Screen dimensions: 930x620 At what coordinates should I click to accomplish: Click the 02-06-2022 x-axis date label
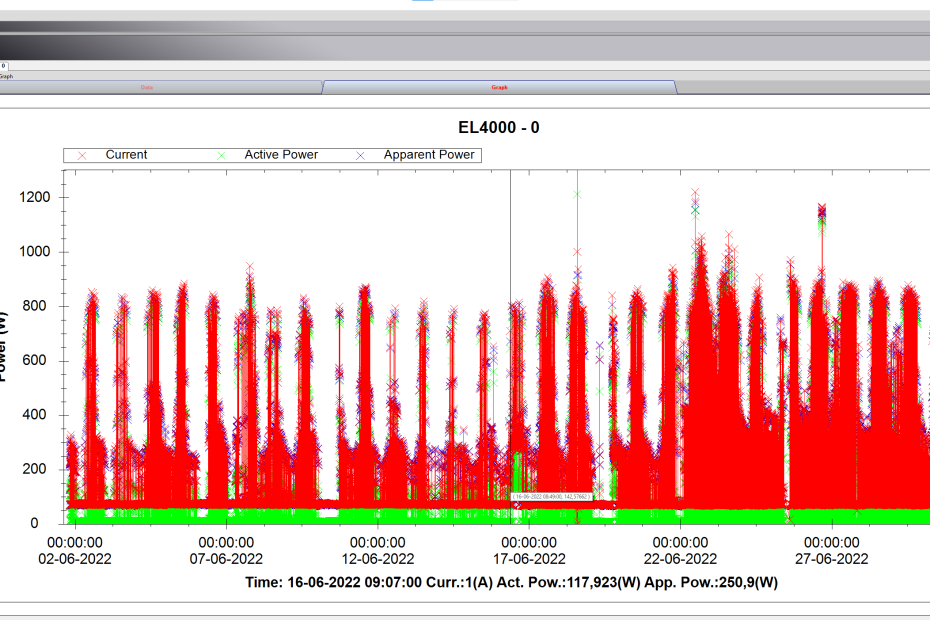(75, 559)
